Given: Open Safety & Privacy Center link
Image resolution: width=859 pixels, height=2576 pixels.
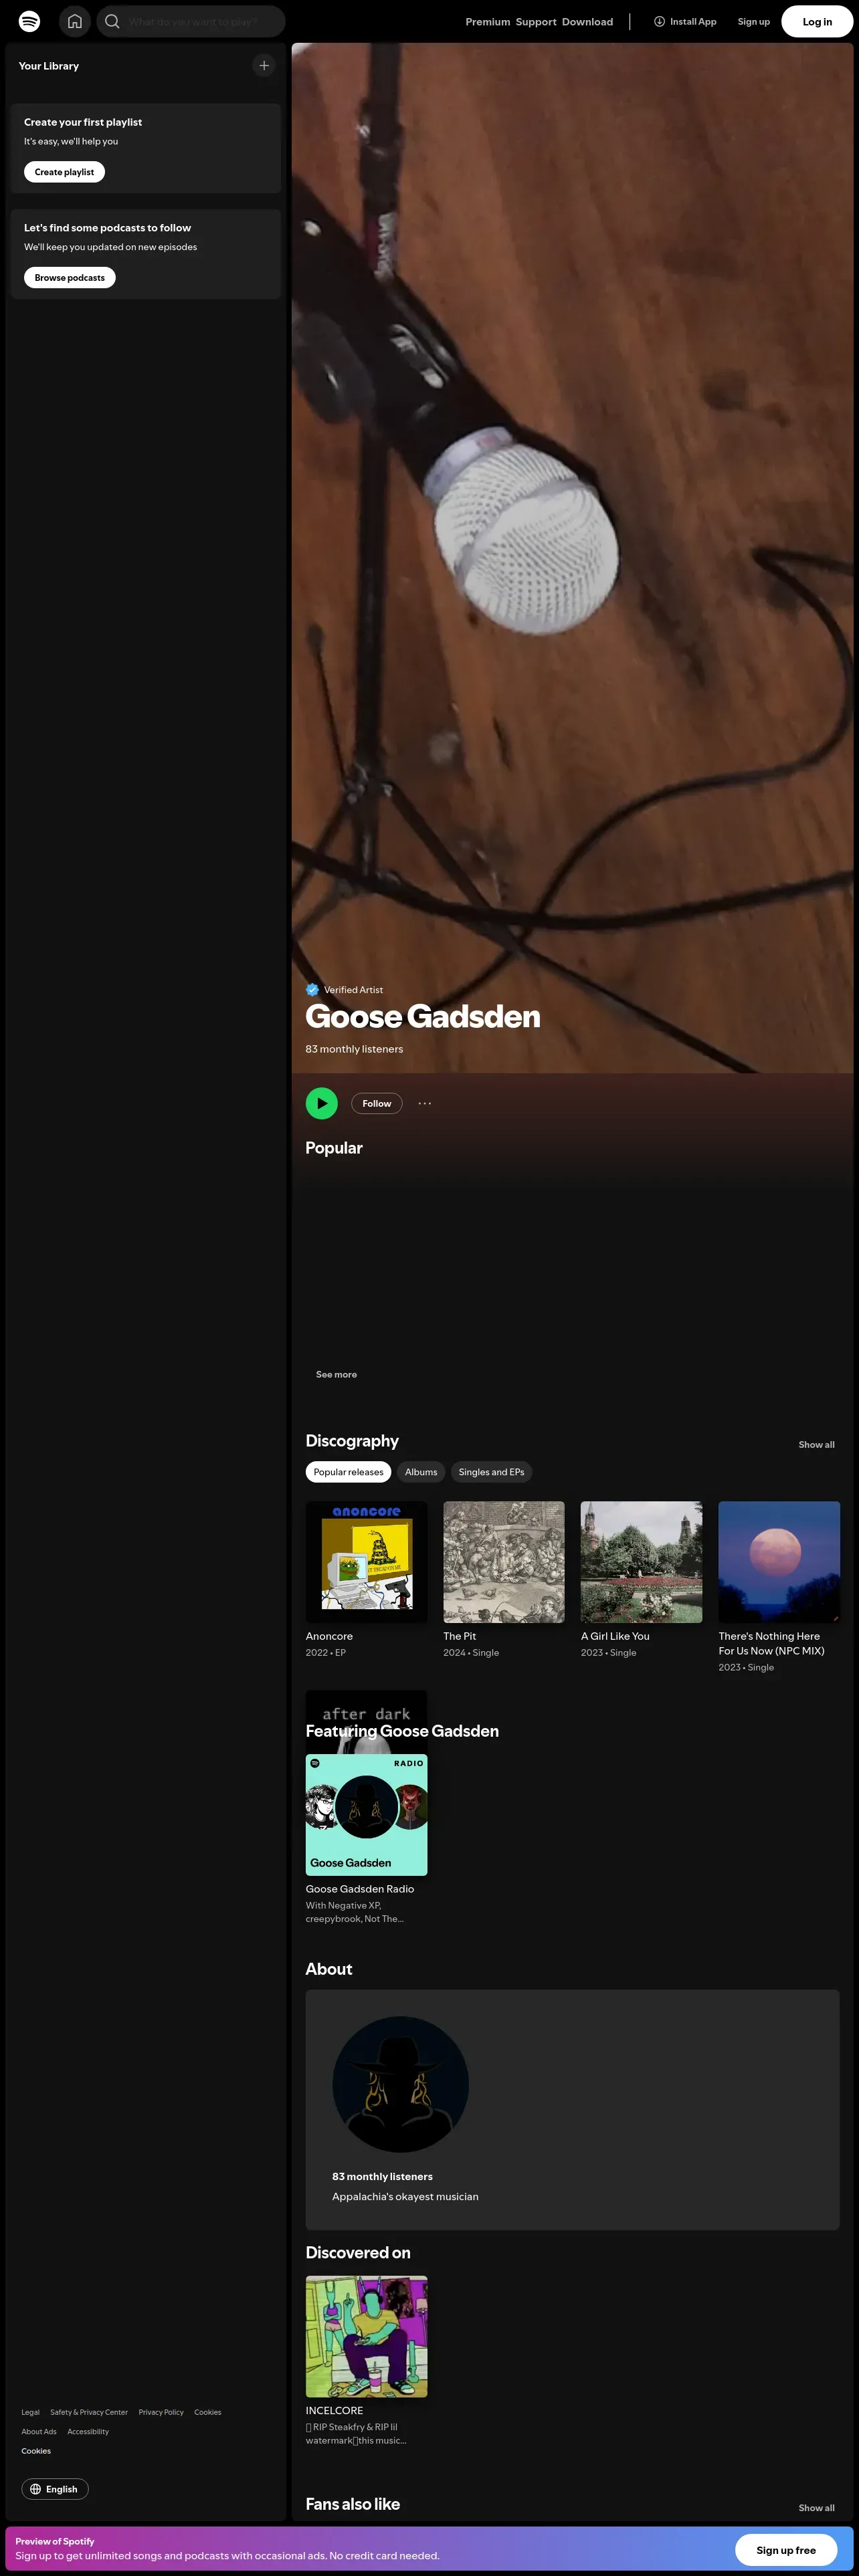Looking at the screenshot, I should (x=89, y=2412).
